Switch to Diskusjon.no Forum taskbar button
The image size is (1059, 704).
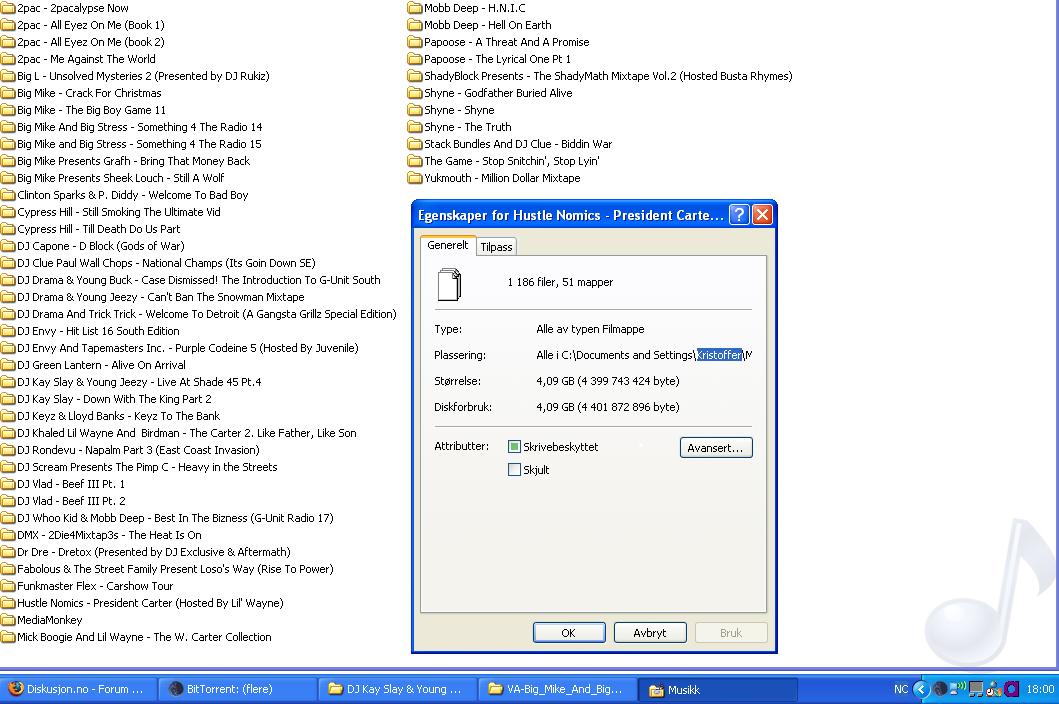tap(78, 689)
